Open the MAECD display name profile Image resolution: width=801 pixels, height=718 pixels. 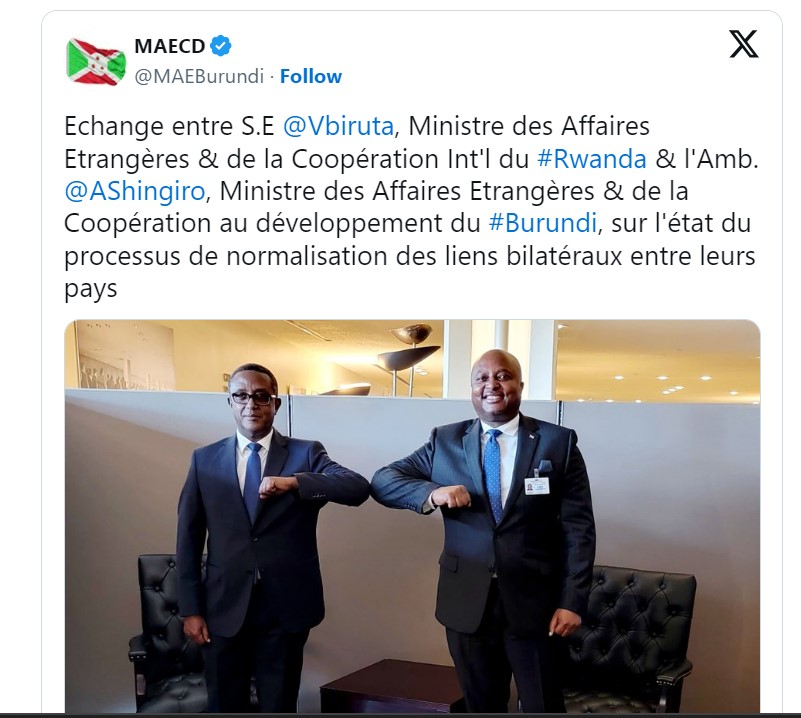(170, 46)
